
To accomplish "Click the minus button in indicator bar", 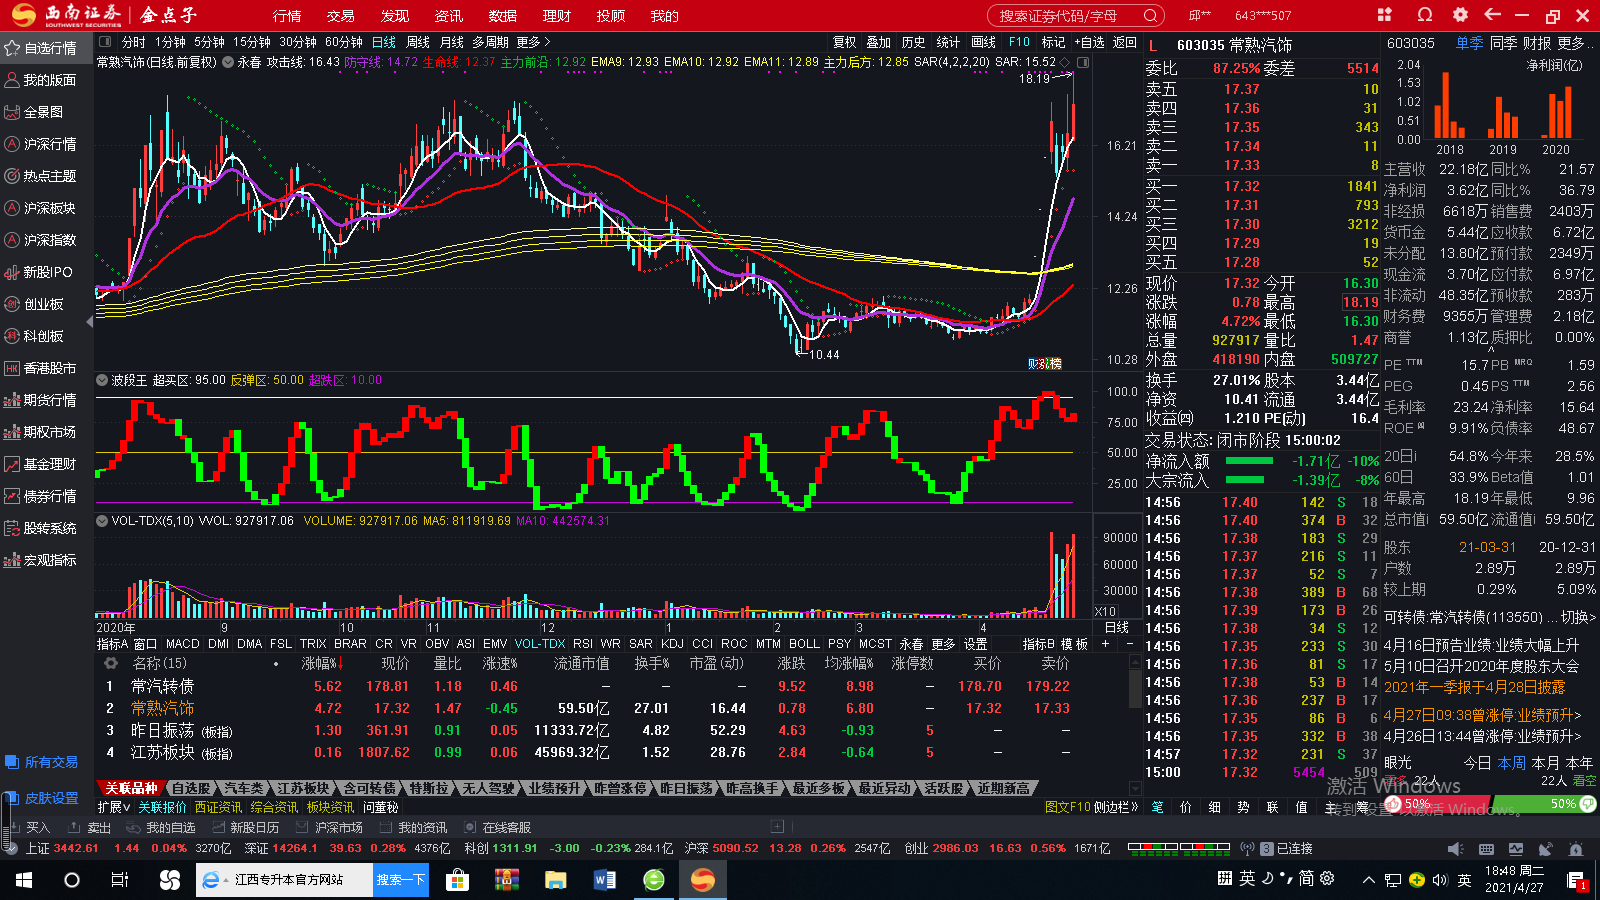I will click(x=1130, y=644).
